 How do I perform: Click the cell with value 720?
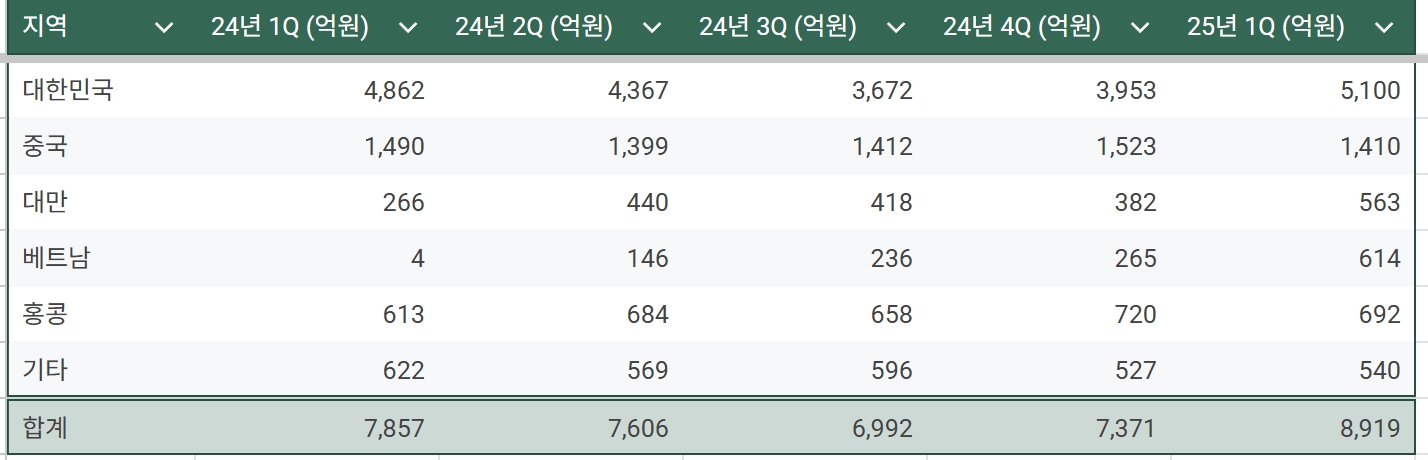click(x=1049, y=315)
